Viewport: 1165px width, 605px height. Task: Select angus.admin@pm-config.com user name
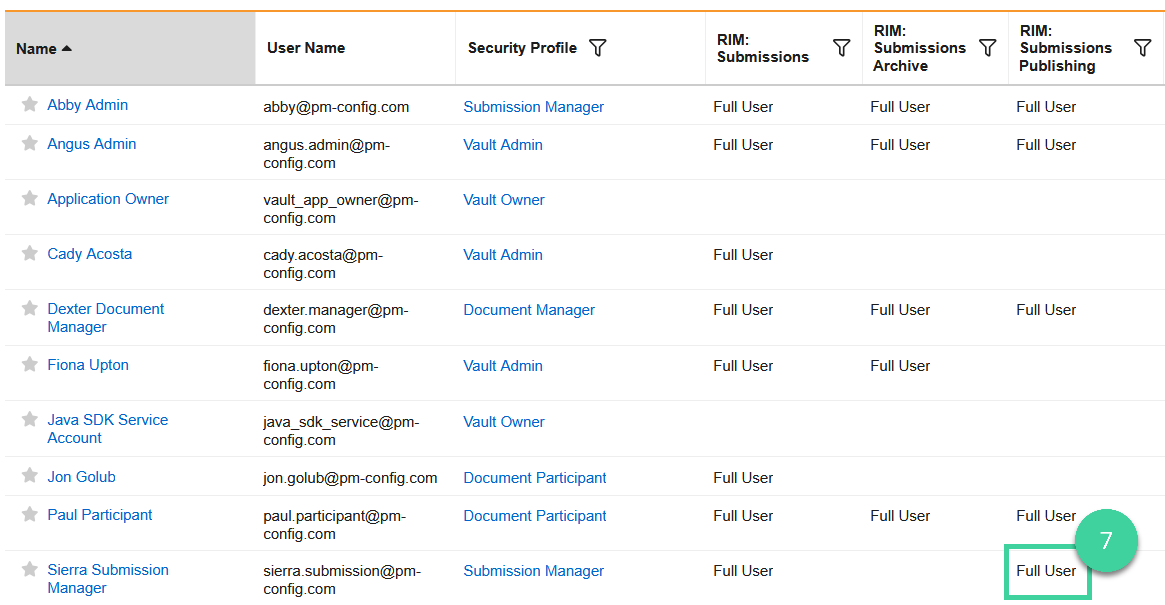[326, 154]
